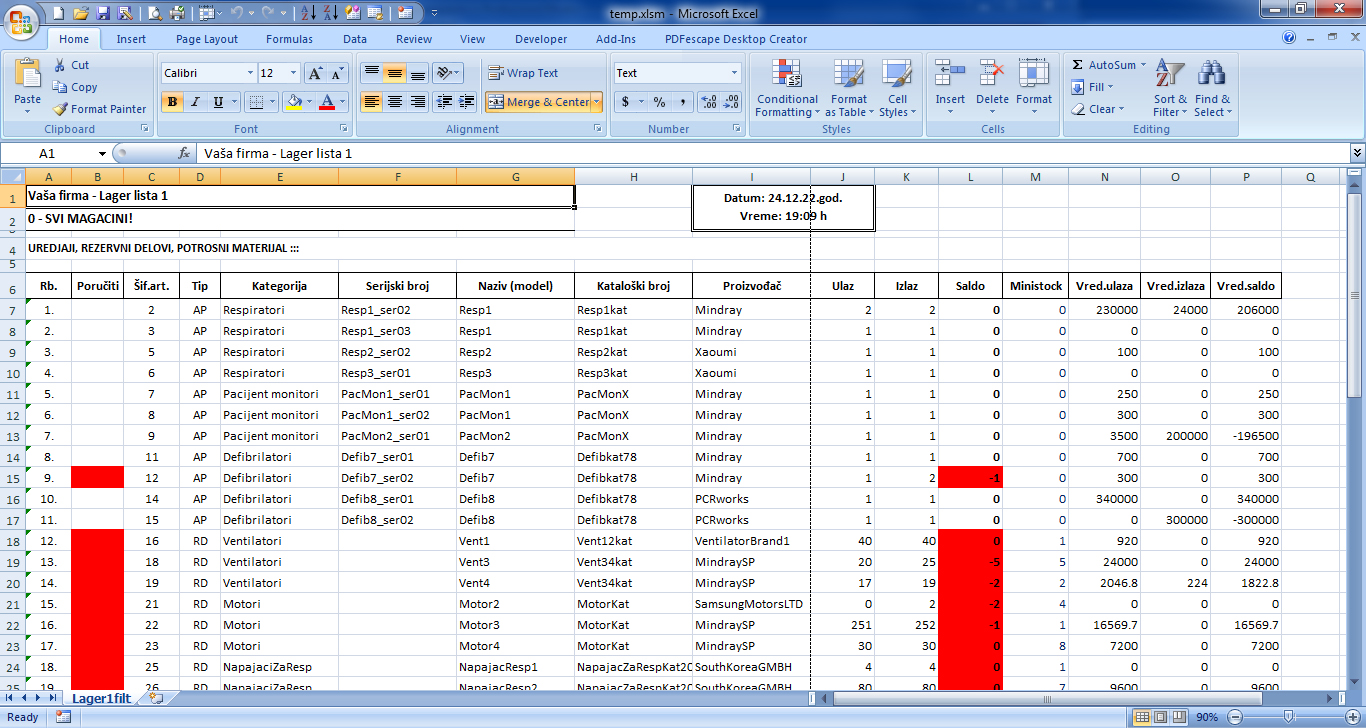
Task: Toggle Bold formatting
Action: 172,102
